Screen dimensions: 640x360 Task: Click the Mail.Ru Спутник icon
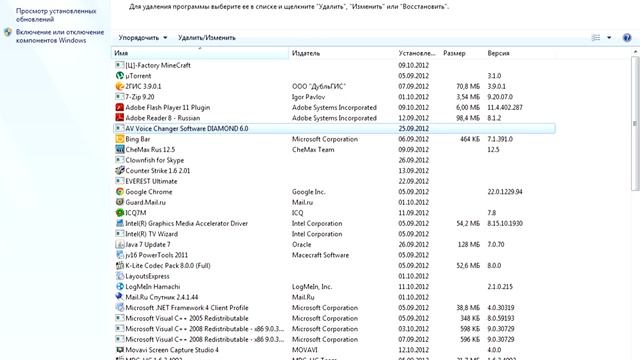[120, 297]
